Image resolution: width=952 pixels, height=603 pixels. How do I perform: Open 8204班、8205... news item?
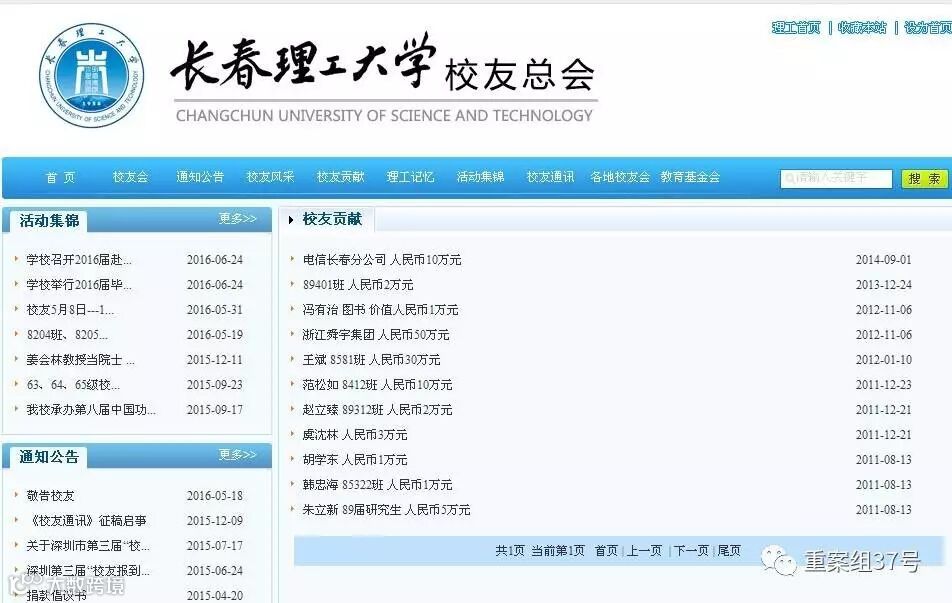pos(67,335)
